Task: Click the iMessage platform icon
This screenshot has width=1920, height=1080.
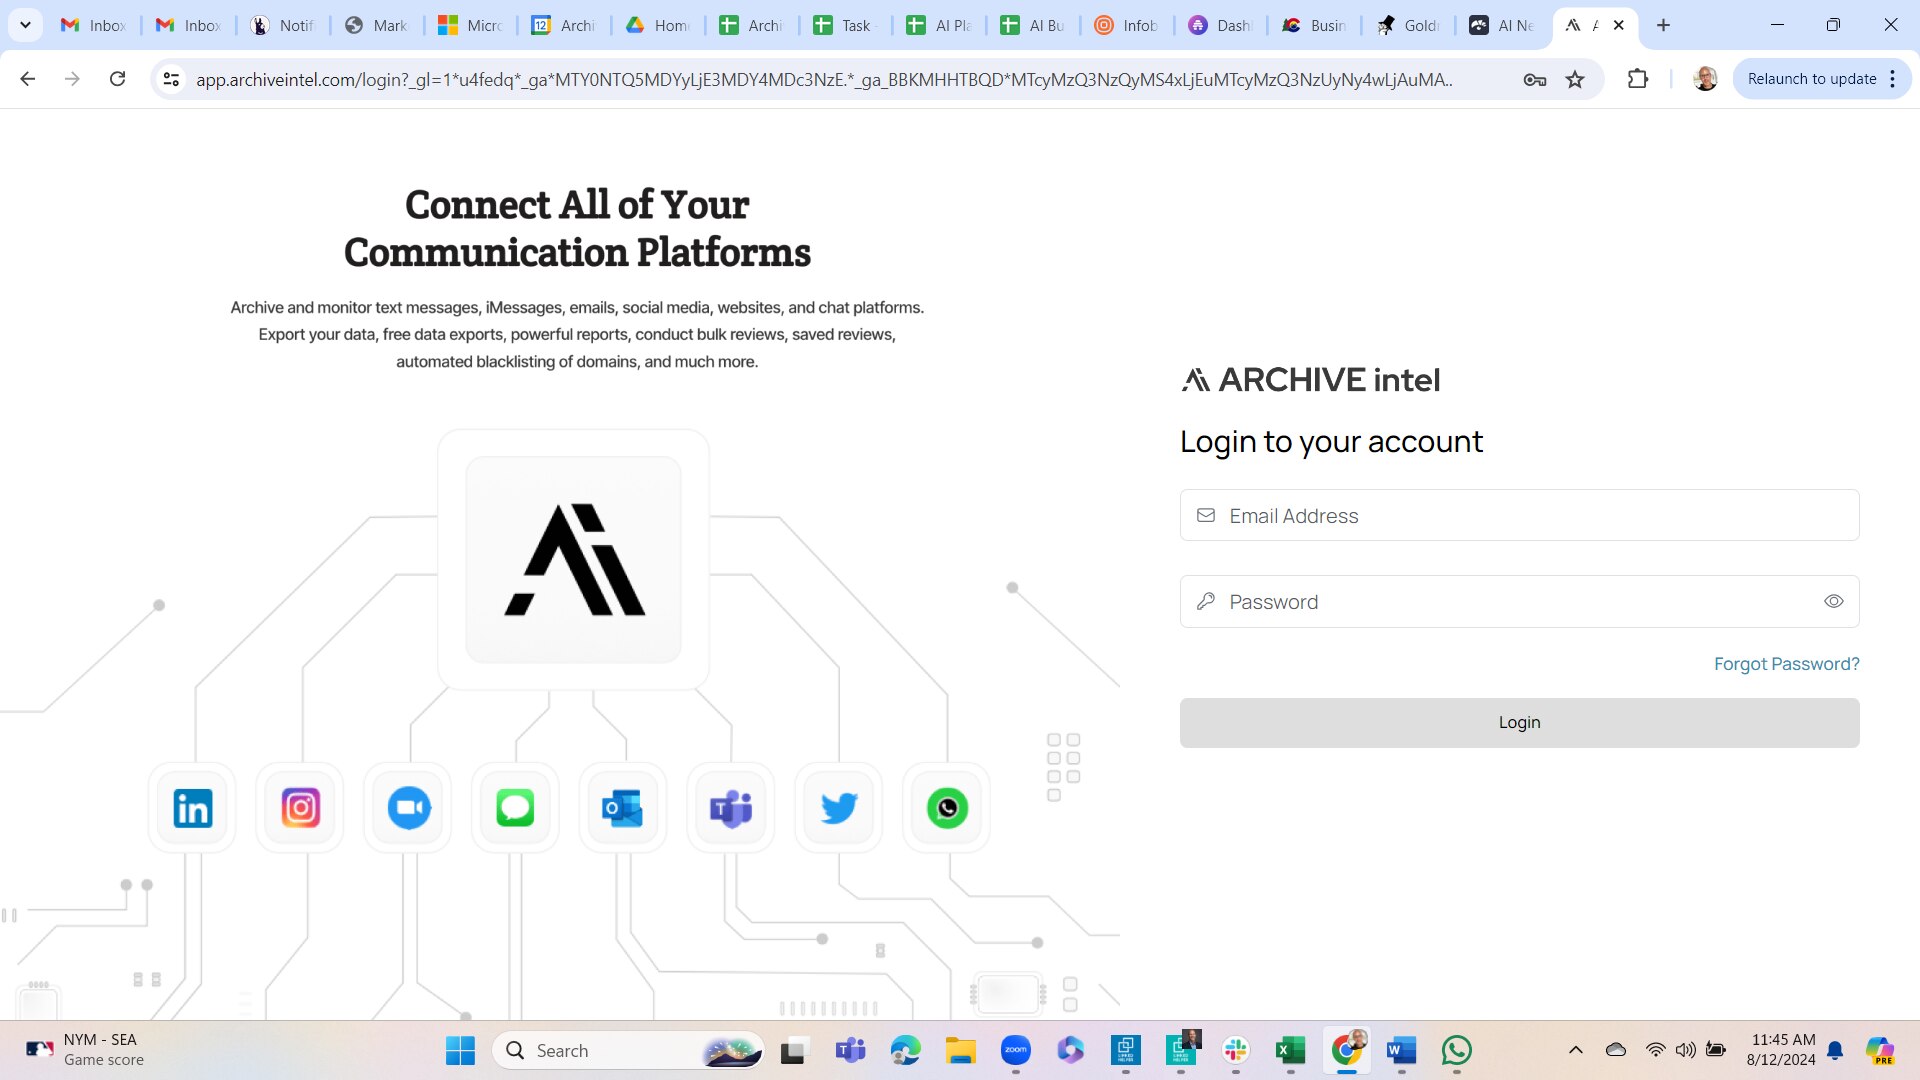Action: click(514, 808)
